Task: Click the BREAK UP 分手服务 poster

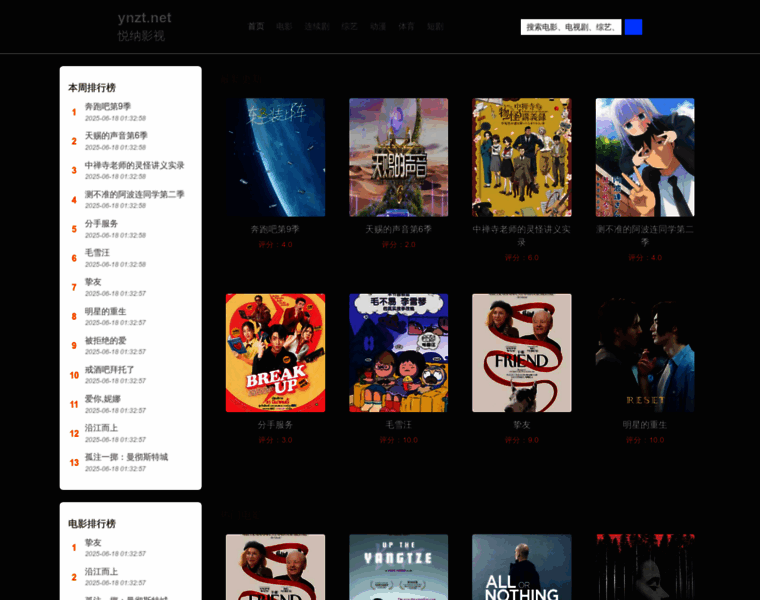Action: click(x=275, y=353)
